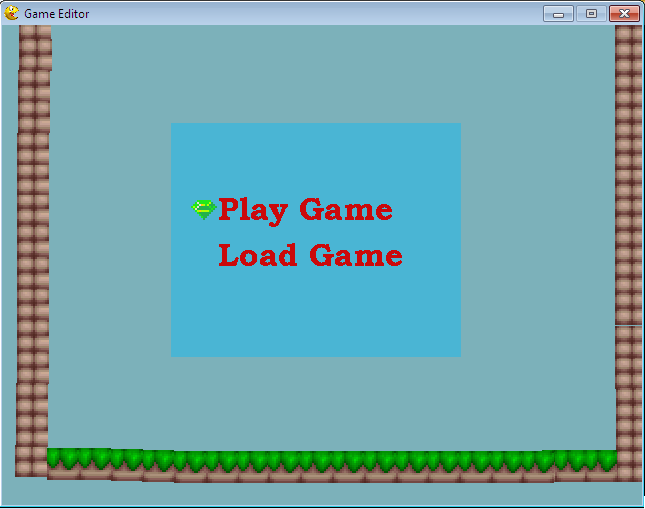The height and width of the screenshot is (509, 645).
Task: Choose Load Game from the menu
Action: coord(310,255)
